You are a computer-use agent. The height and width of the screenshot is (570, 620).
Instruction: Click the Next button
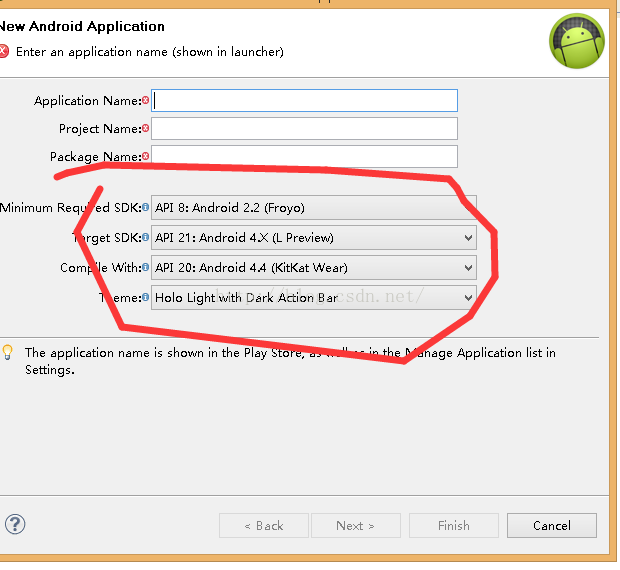tap(355, 526)
